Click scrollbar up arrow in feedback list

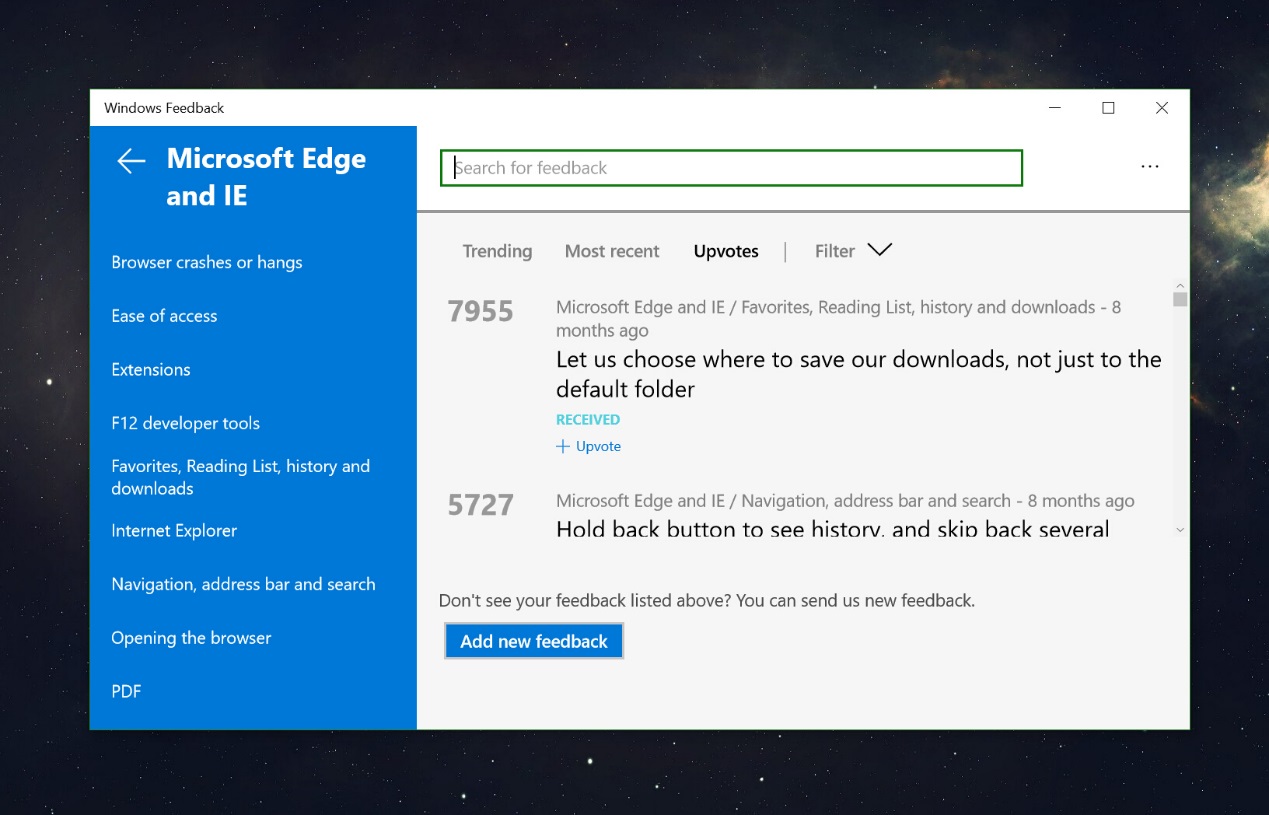(x=1180, y=285)
